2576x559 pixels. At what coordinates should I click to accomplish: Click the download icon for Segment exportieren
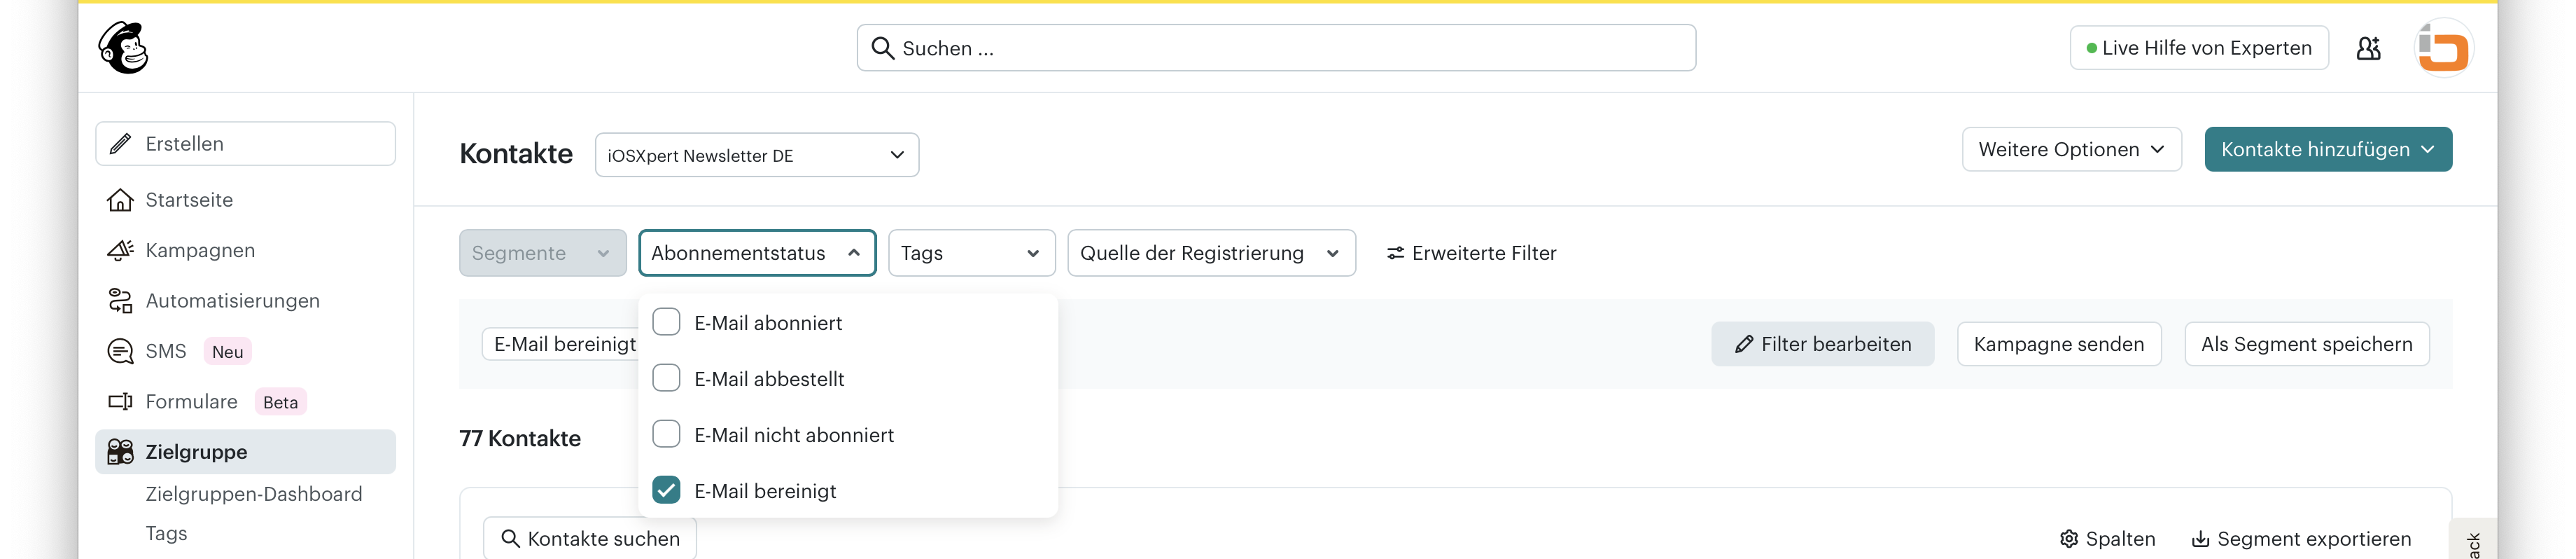[2200, 539]
